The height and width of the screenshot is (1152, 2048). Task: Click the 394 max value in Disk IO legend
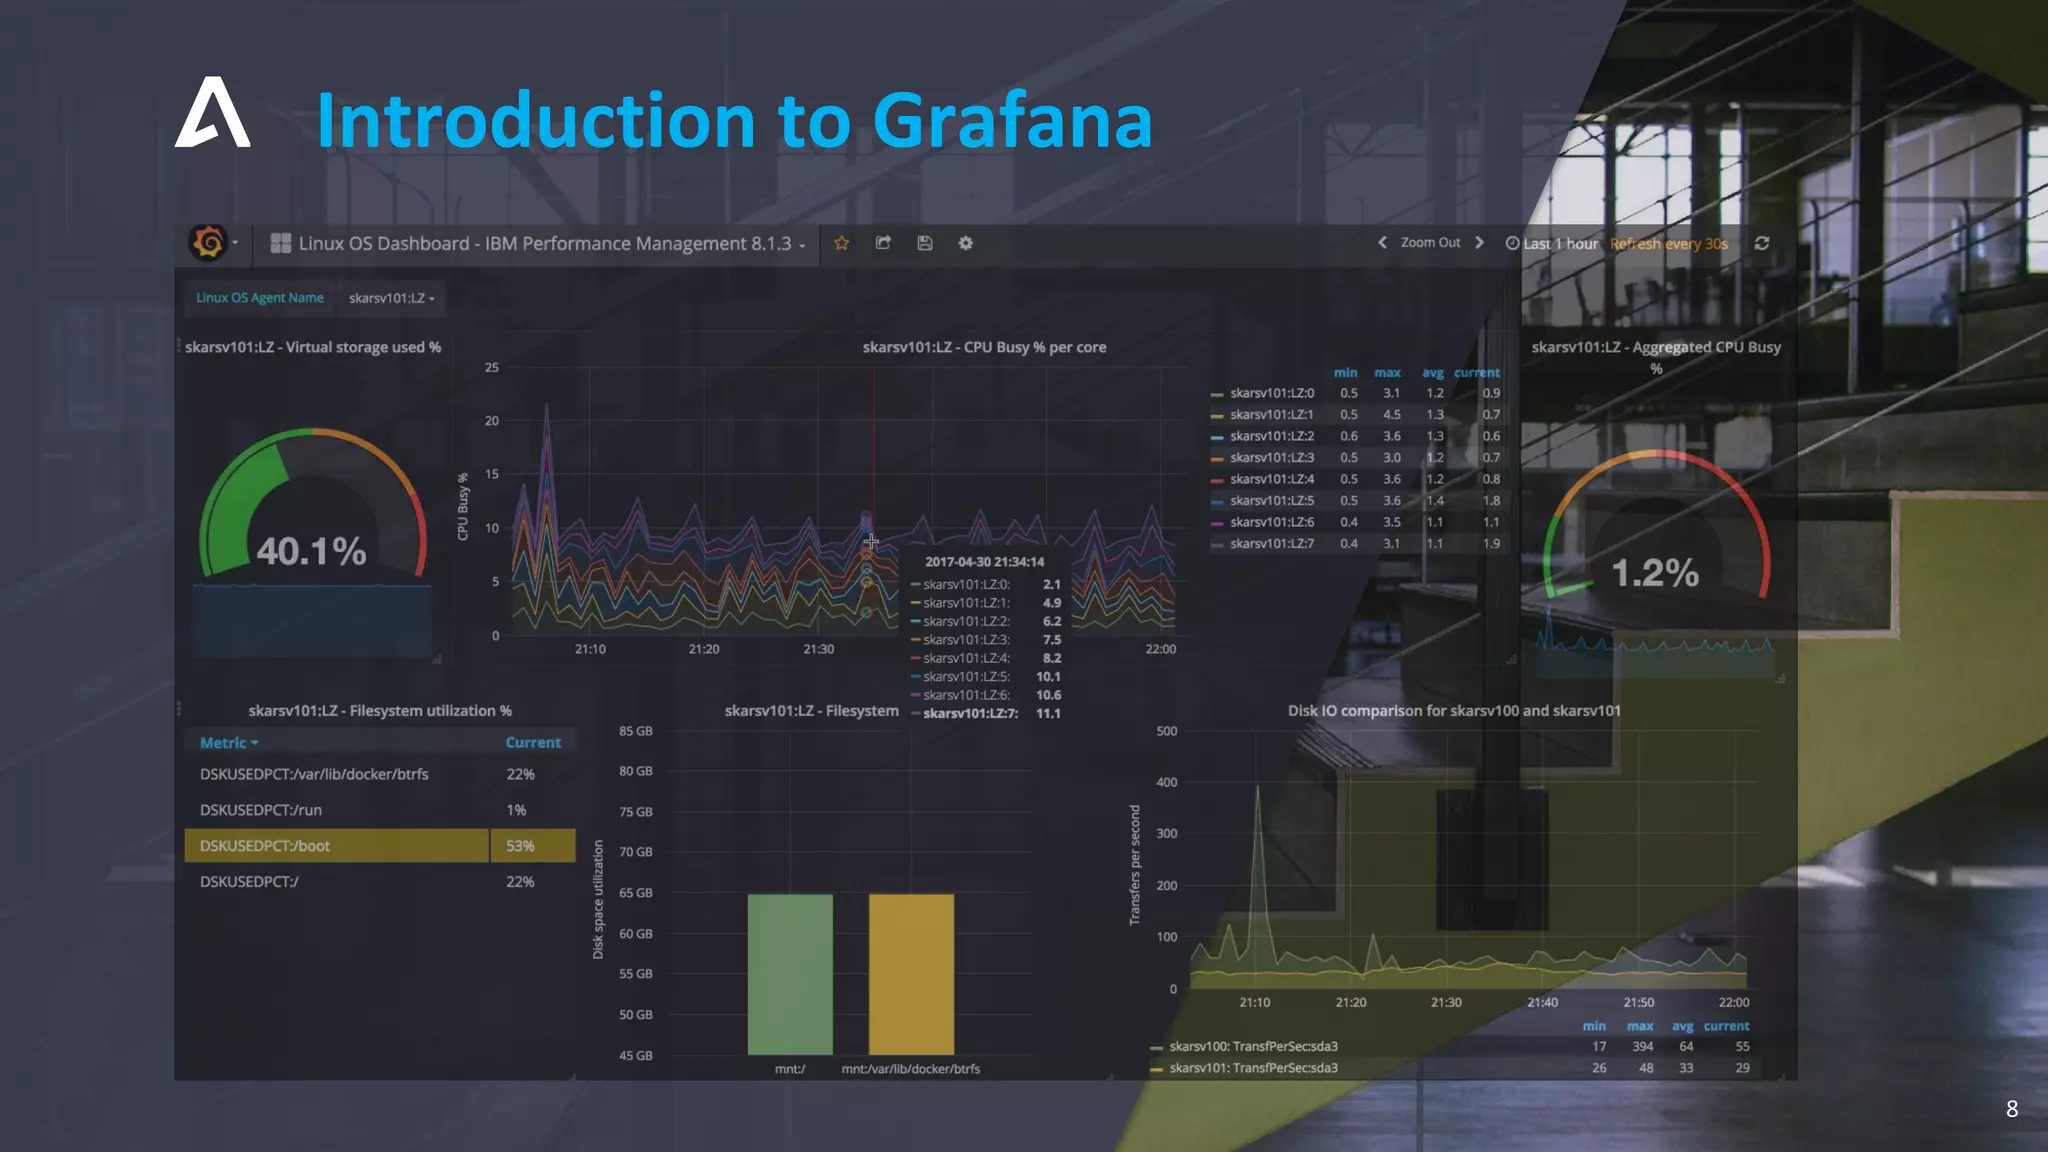1643,1046
